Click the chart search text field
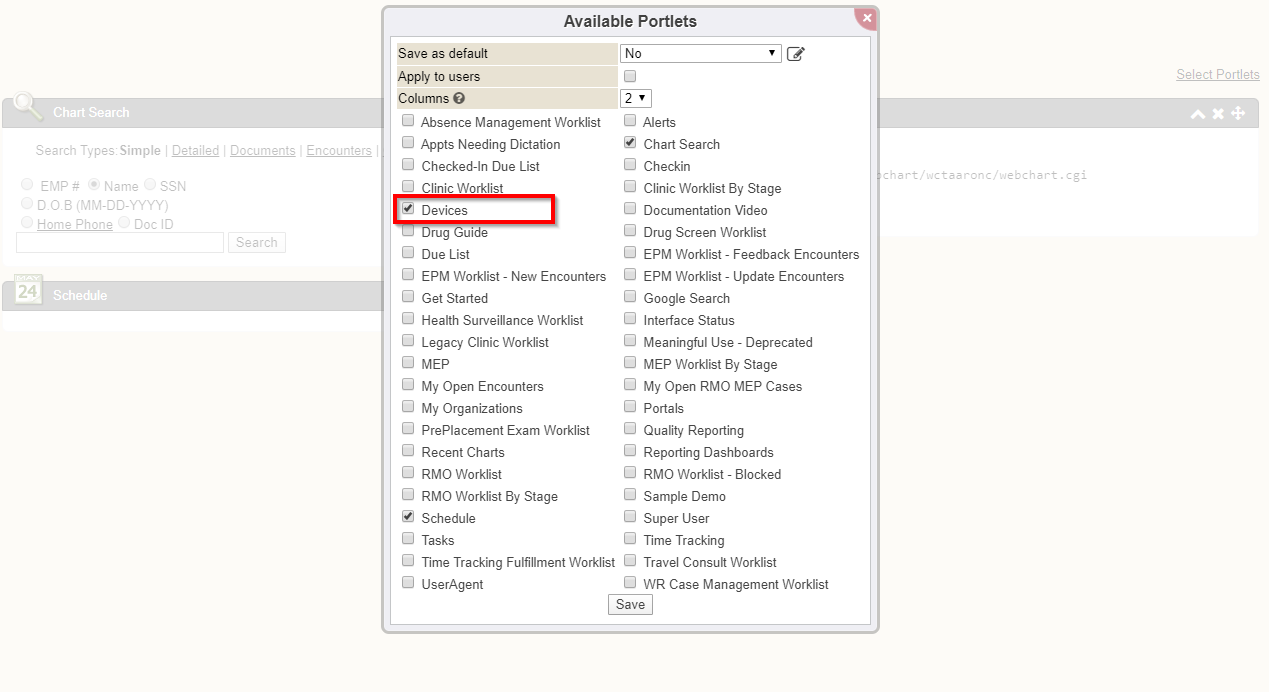This screenshot has height=692, width=1269. [x=120, y=243]
